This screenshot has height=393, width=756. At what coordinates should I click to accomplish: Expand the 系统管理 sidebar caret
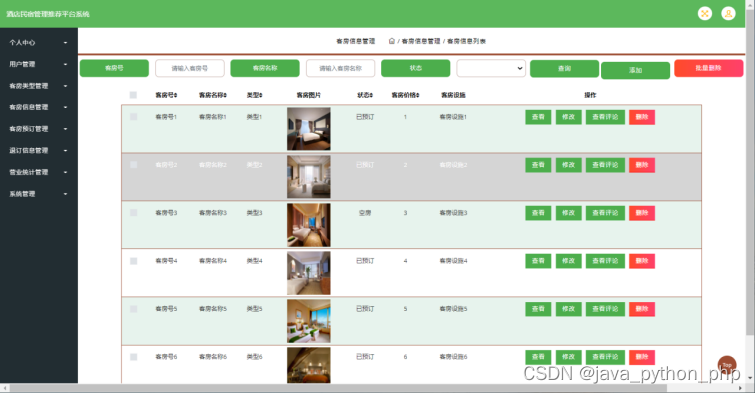66,194
